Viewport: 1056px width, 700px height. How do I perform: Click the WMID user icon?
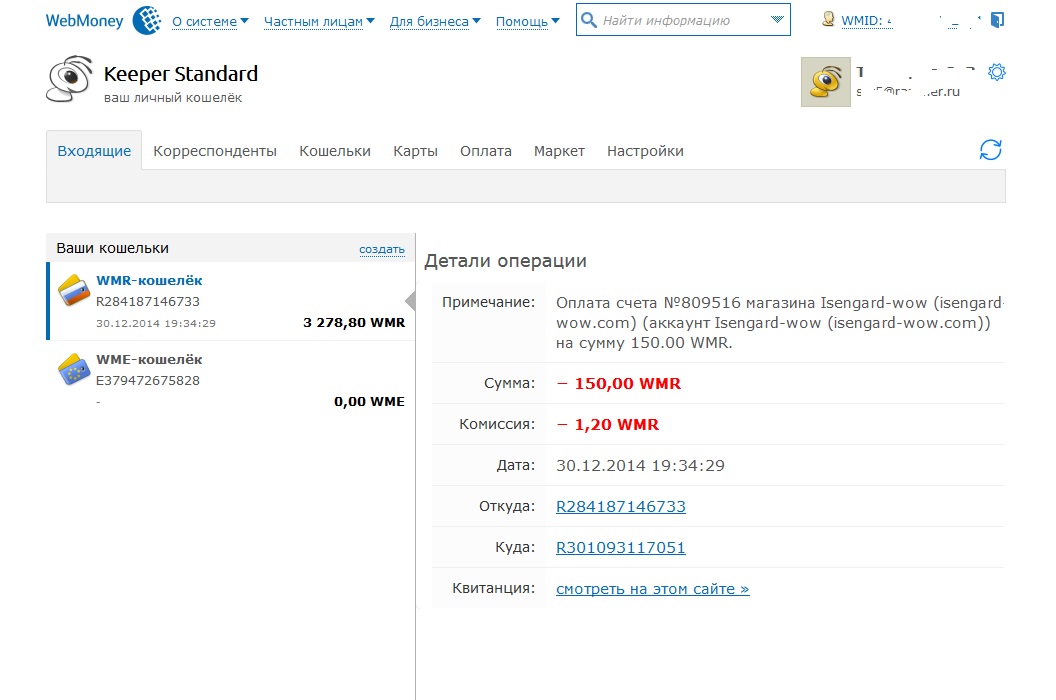pyautogui.click(x=828, y=20)
